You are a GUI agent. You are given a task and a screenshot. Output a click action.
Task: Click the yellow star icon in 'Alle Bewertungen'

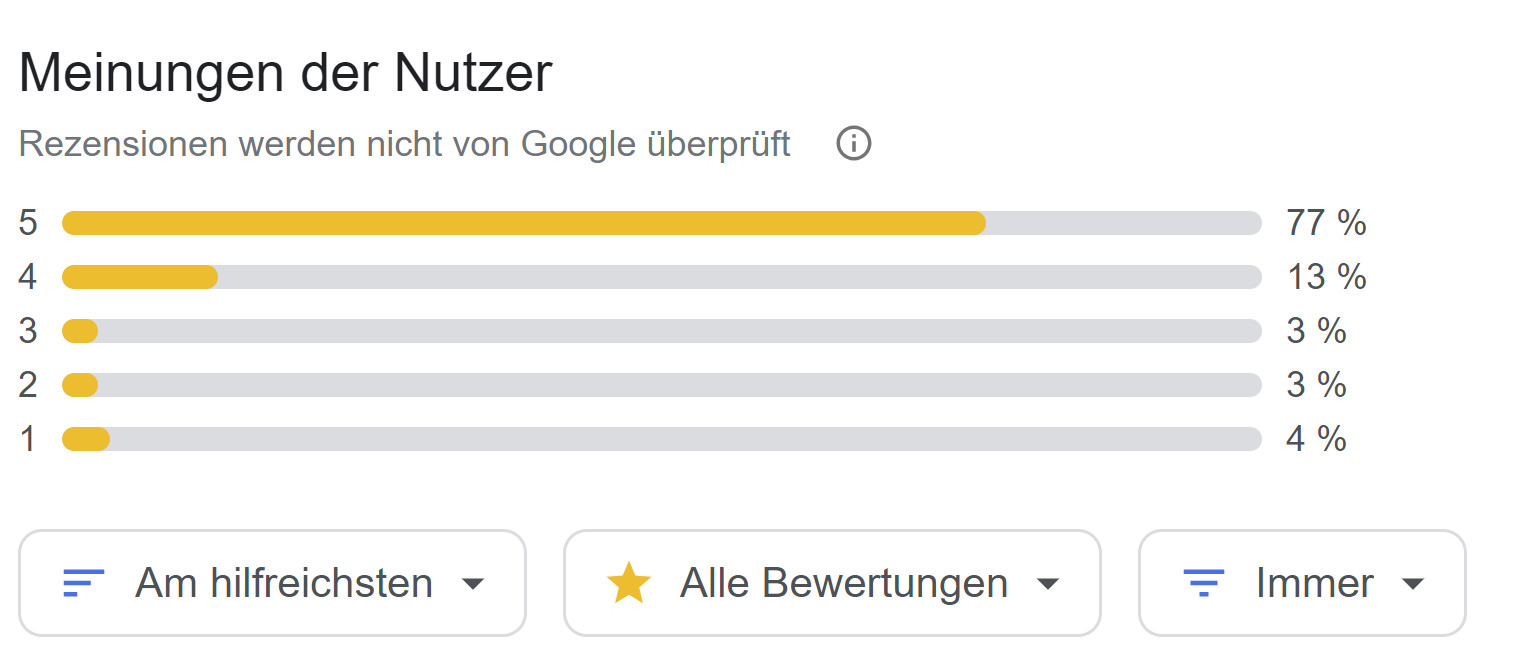click(627, 583)
